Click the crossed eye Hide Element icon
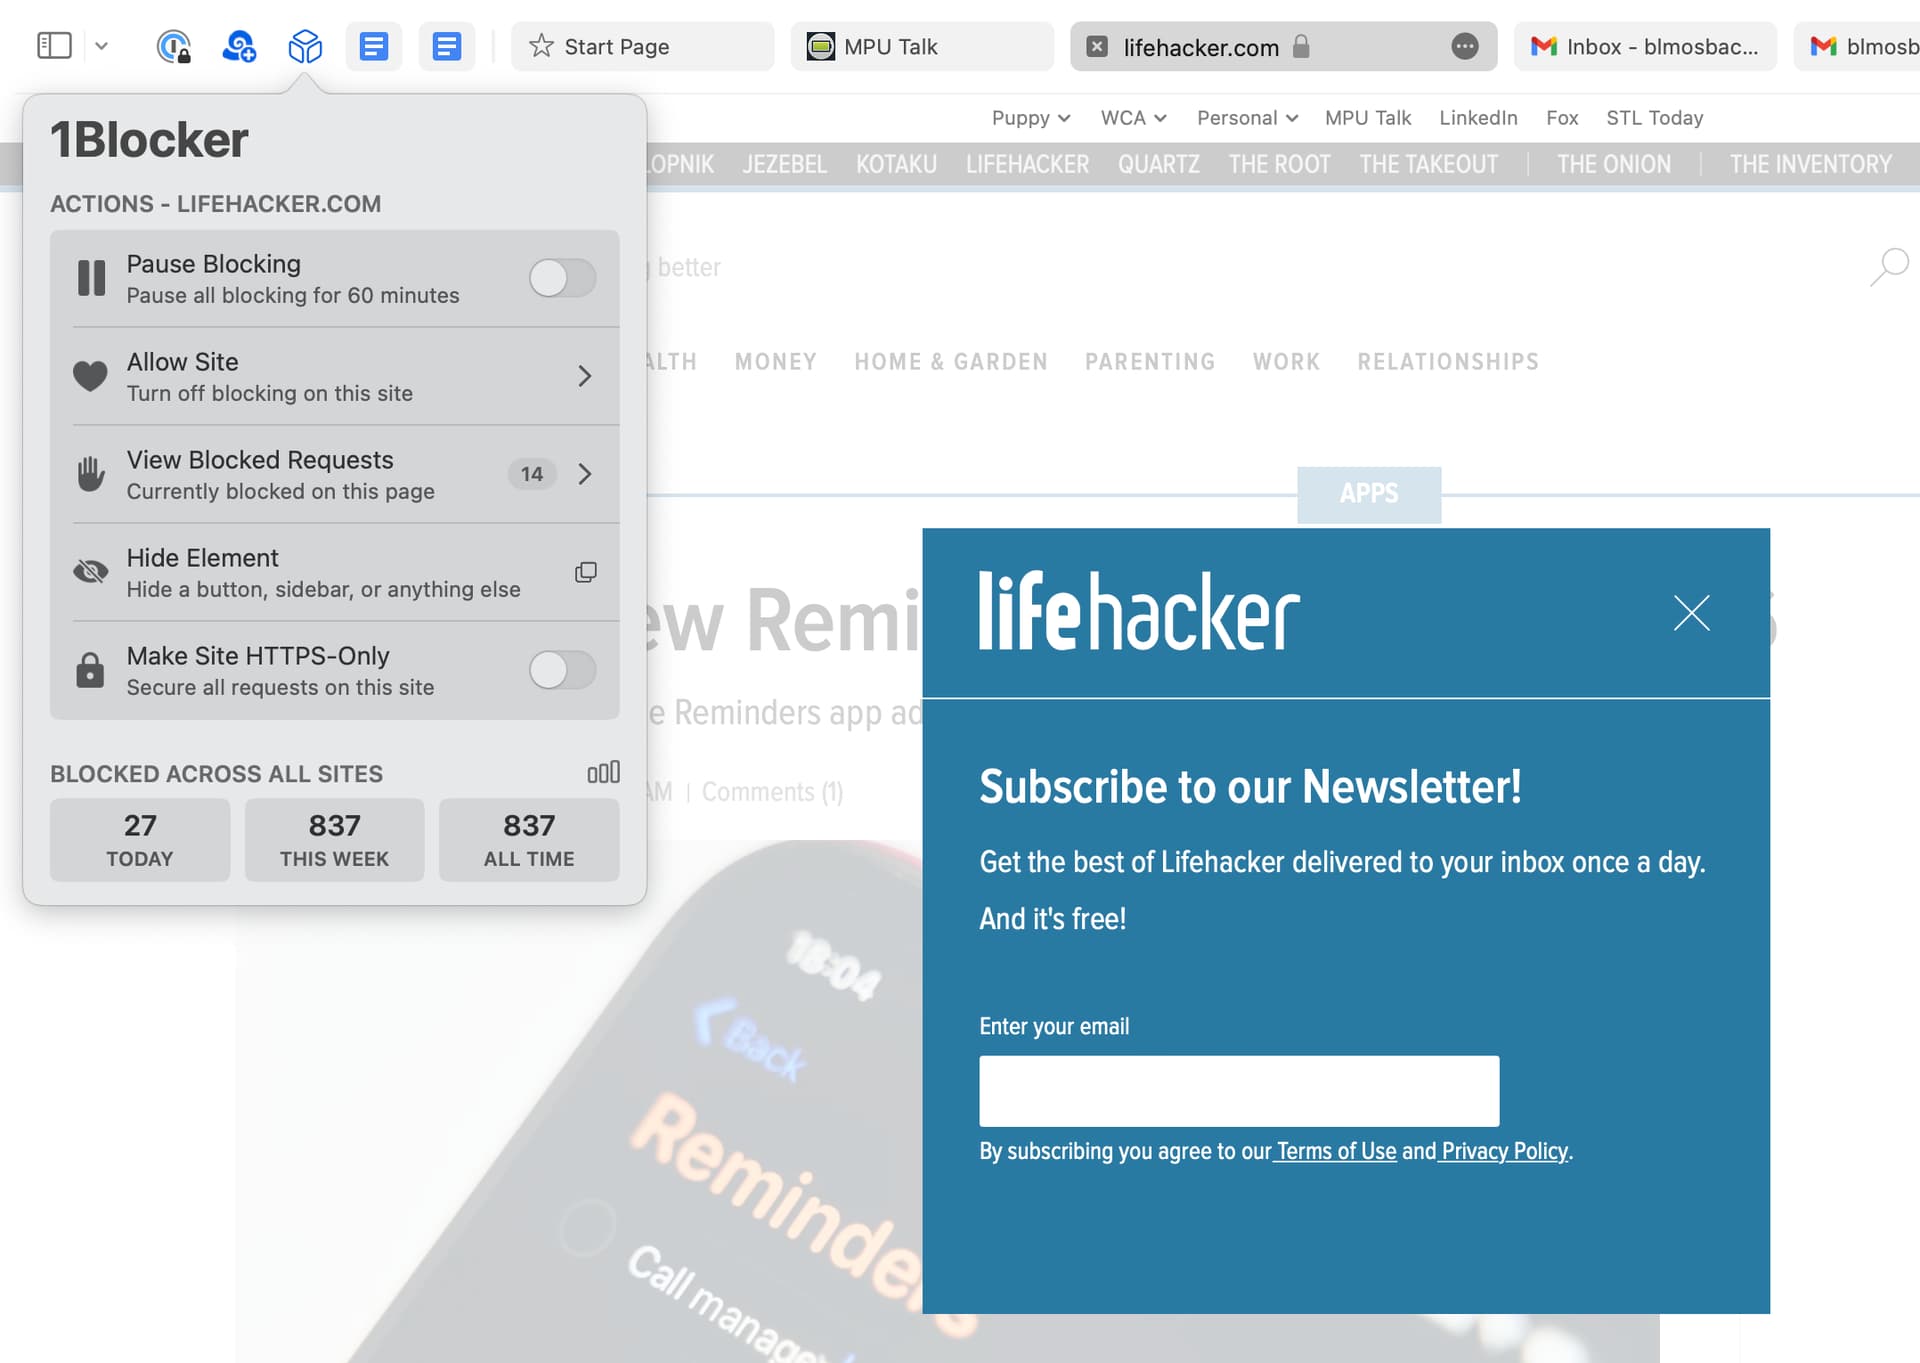This screenshot has height=1363, width=1920. [x=91, y=572]
